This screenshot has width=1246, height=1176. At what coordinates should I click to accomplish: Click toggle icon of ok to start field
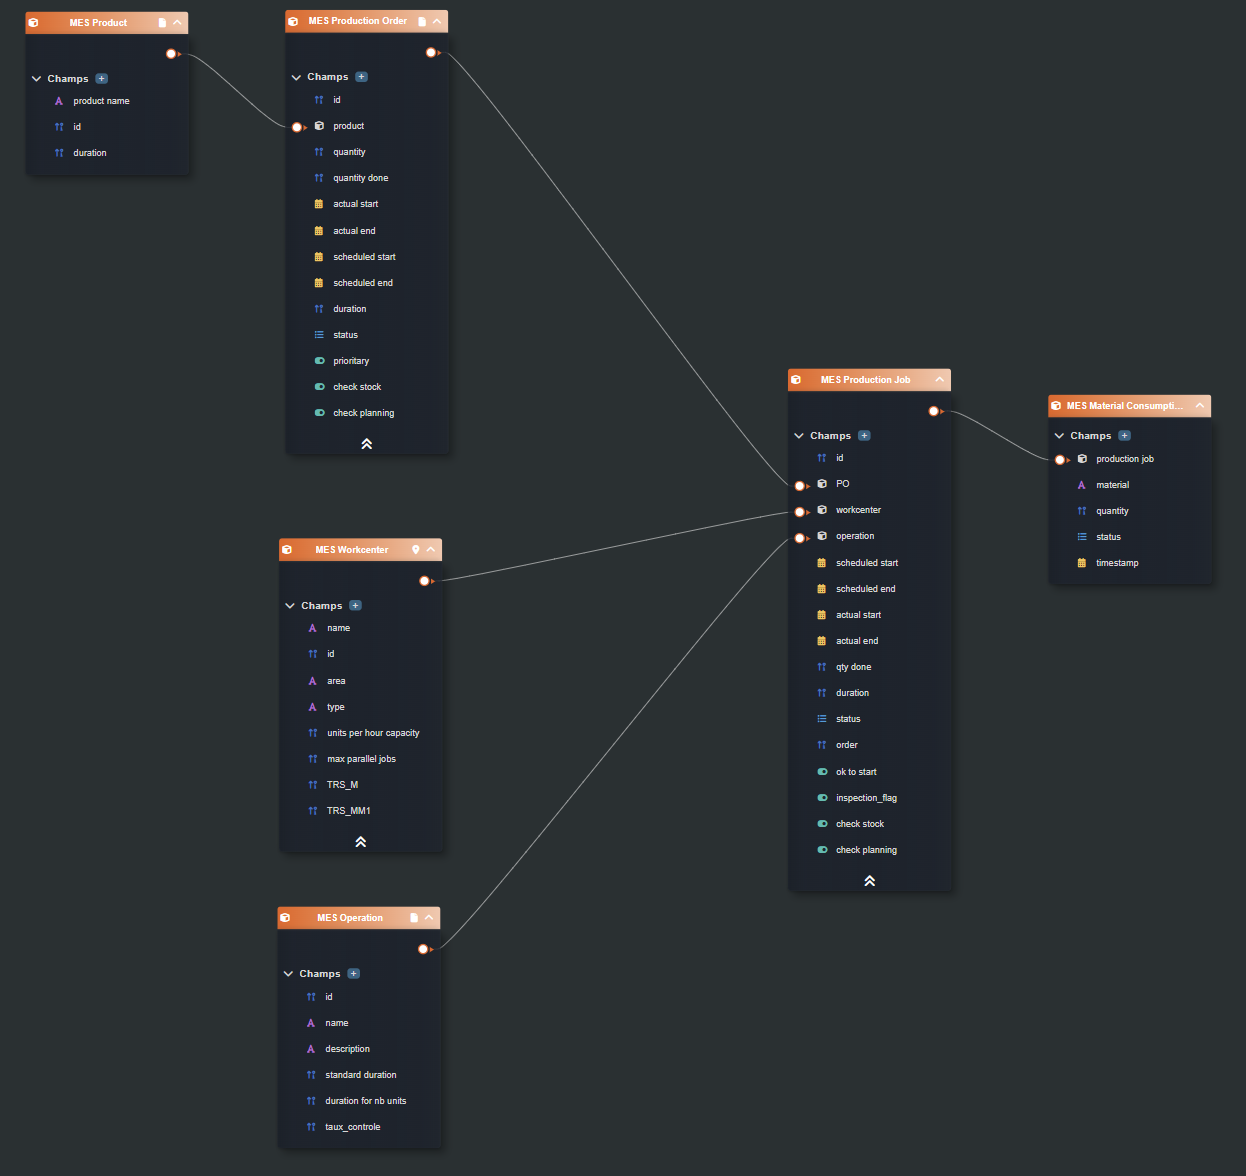(822, 772)
